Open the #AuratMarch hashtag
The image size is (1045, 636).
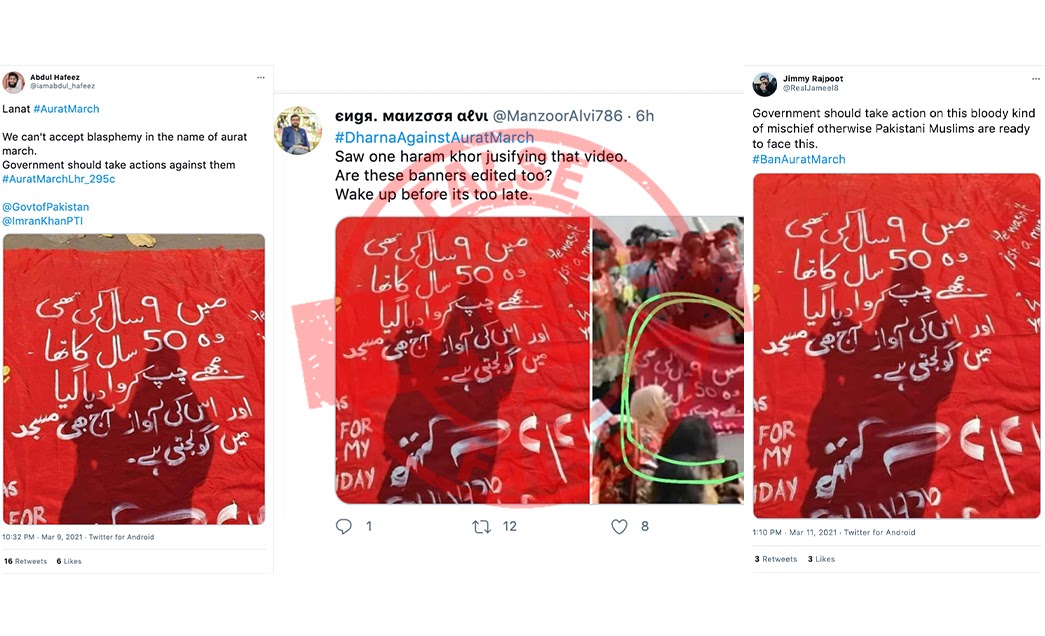[66, 109]
